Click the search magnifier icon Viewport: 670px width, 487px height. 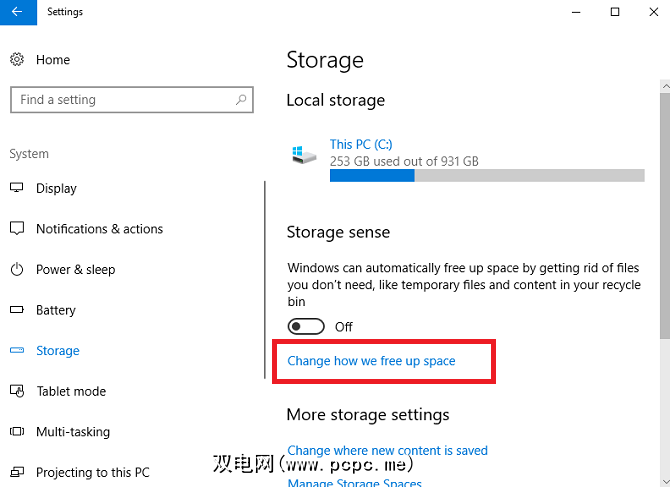tap(241, 100)
